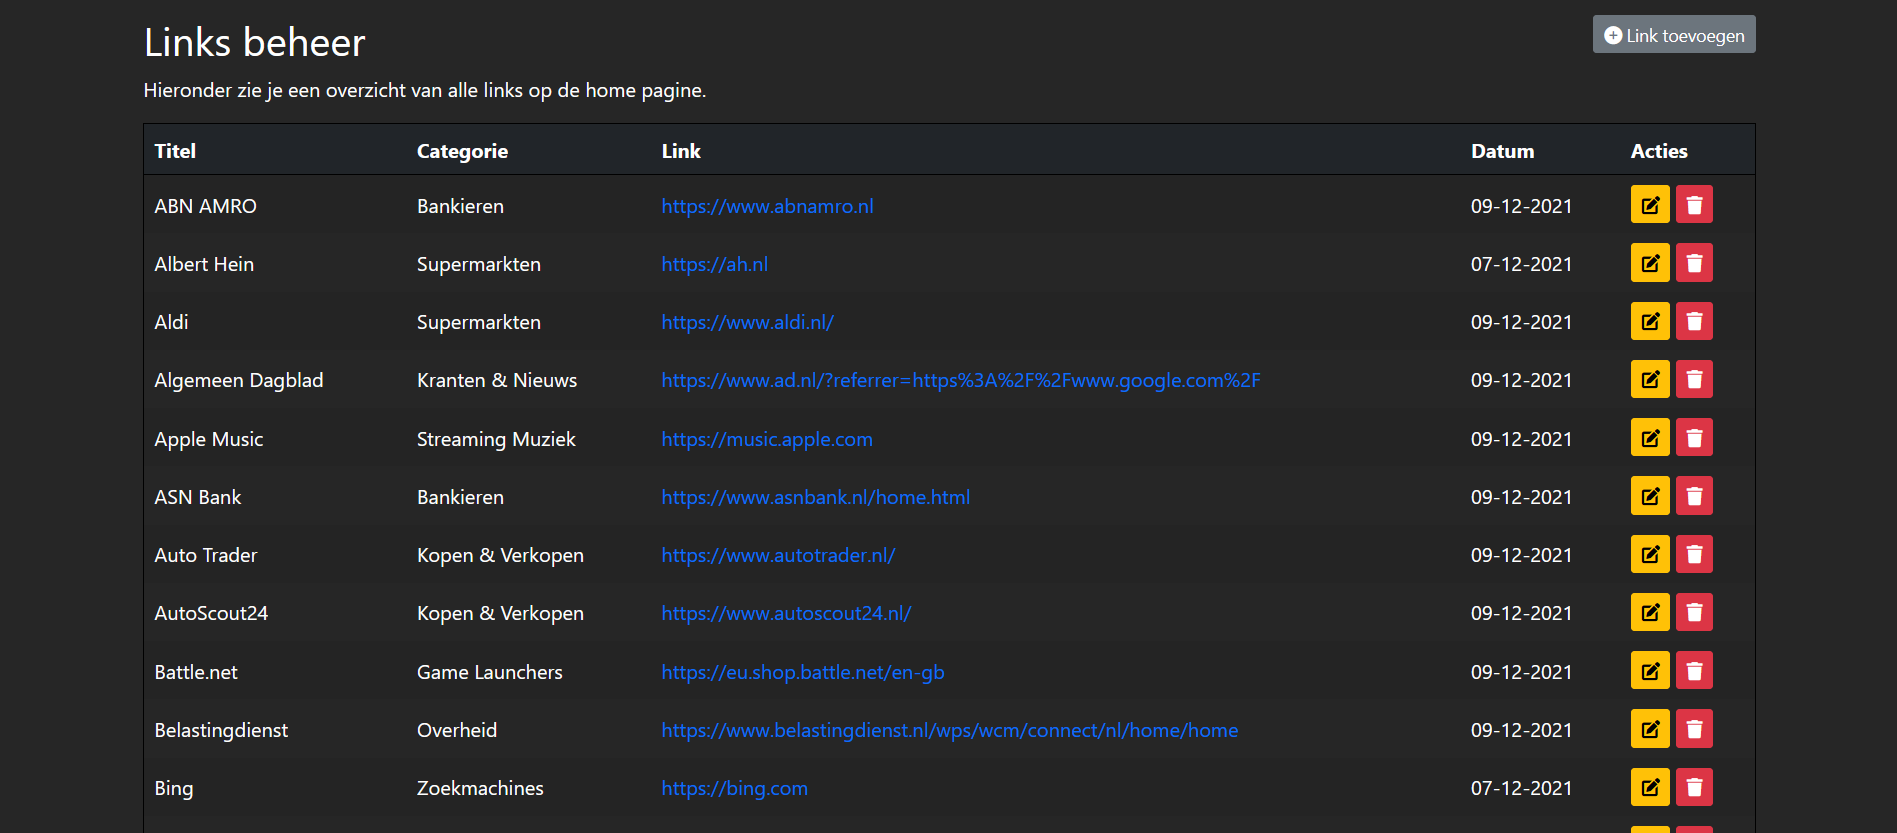Click the 'AutoScout24' title cell
The image size is (1897, 833).
click(x=211, y=613)
